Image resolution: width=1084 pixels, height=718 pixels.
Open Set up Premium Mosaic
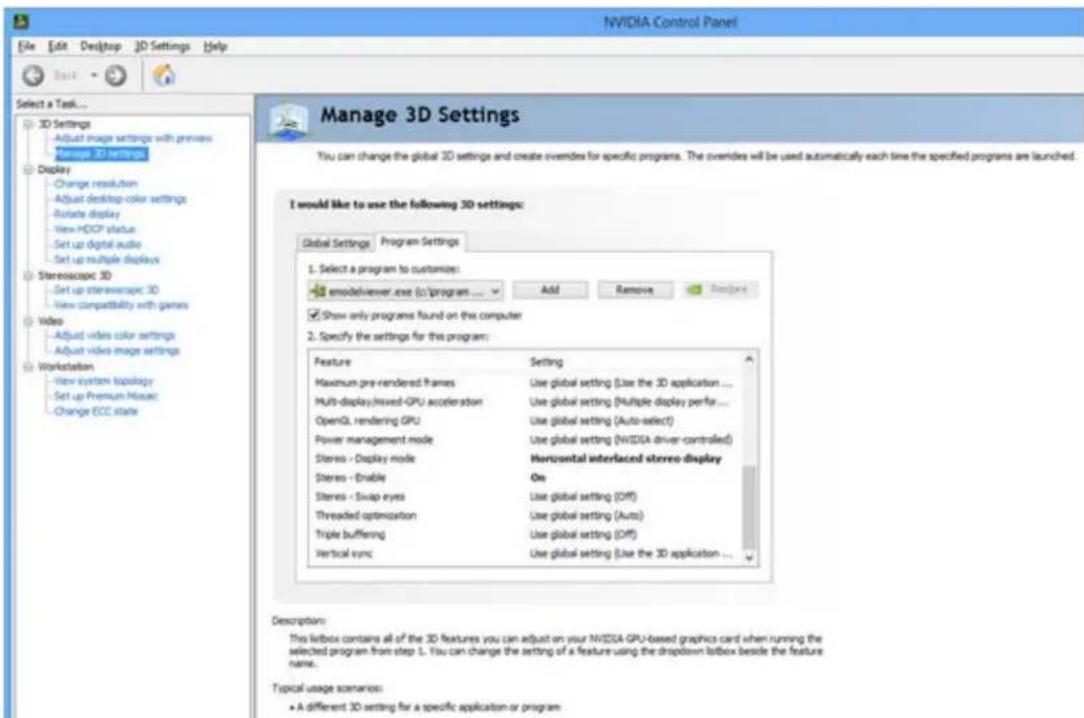point(106,397)
